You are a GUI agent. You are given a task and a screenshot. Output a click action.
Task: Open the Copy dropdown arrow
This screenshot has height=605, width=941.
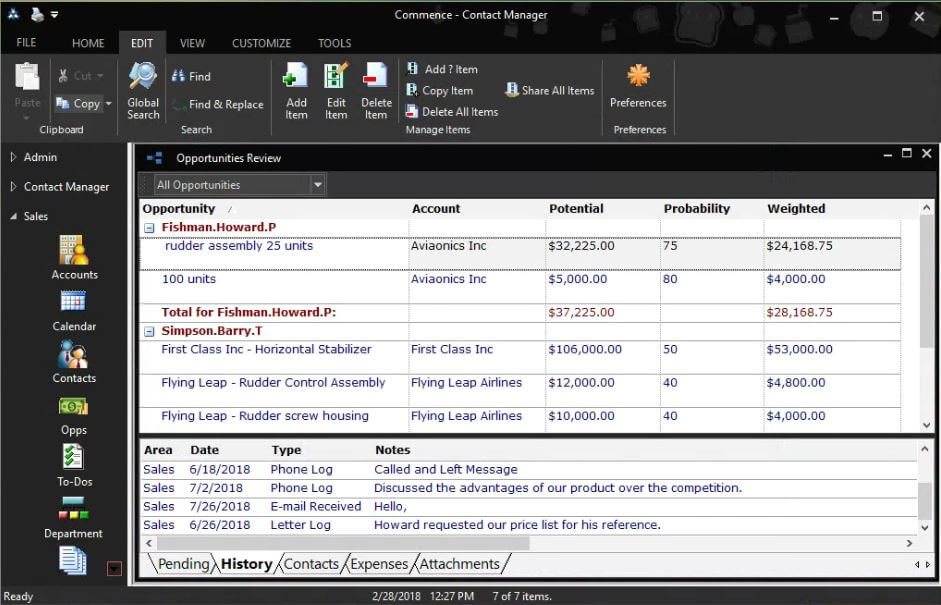click(109, 104)
